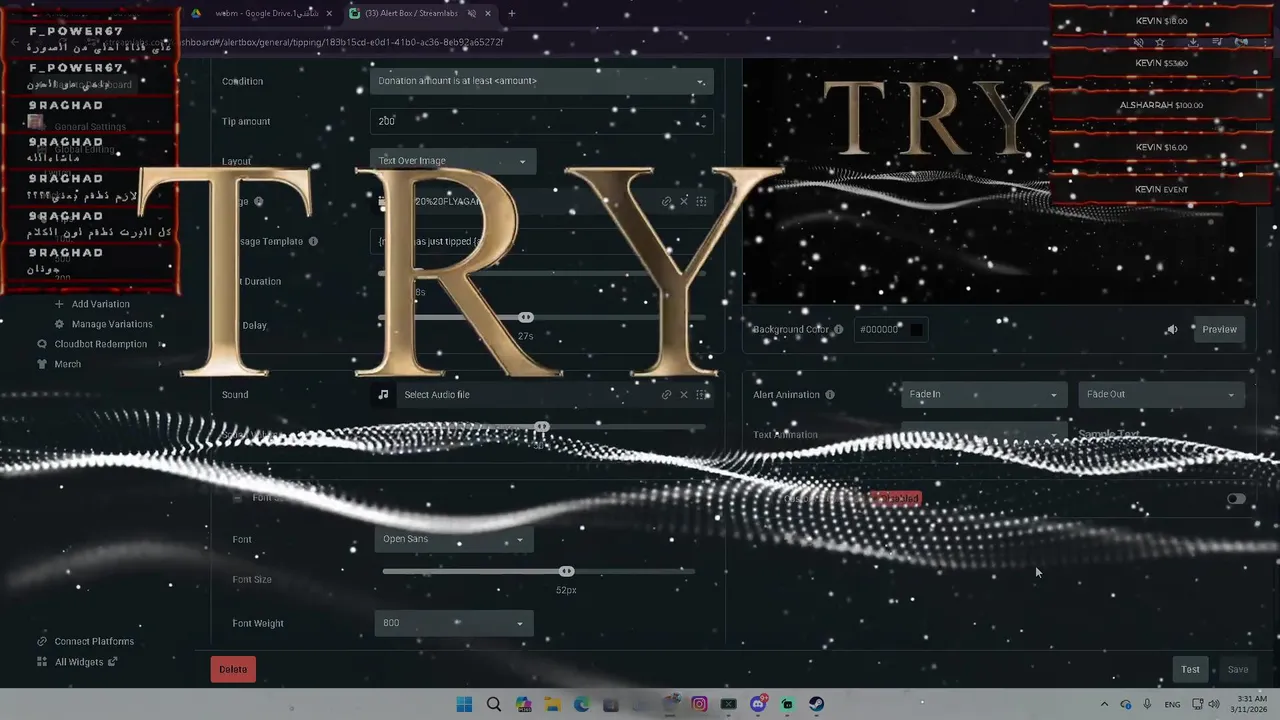The width and height of the screenshot is (1280, 720).
Task: Click the Cloudbot Redemption sidebar item
Action: (101, 344)
